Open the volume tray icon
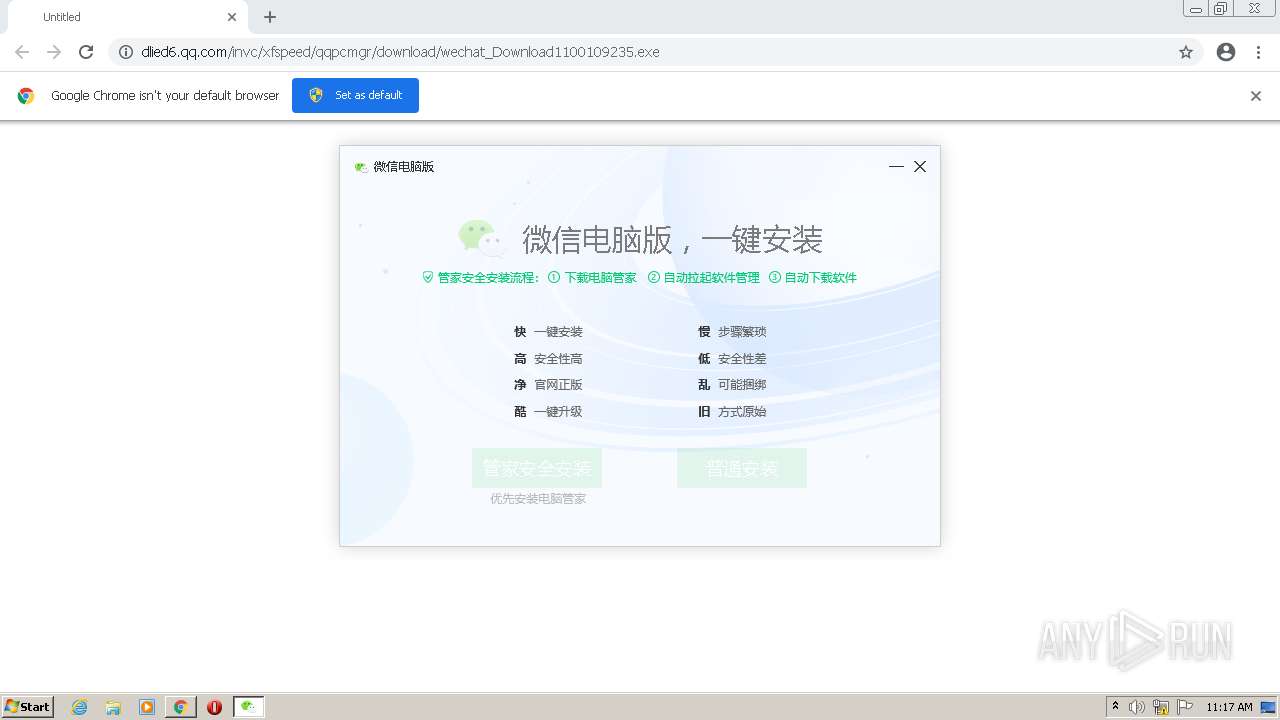1280x720 pixels. tap(1137, 707)
